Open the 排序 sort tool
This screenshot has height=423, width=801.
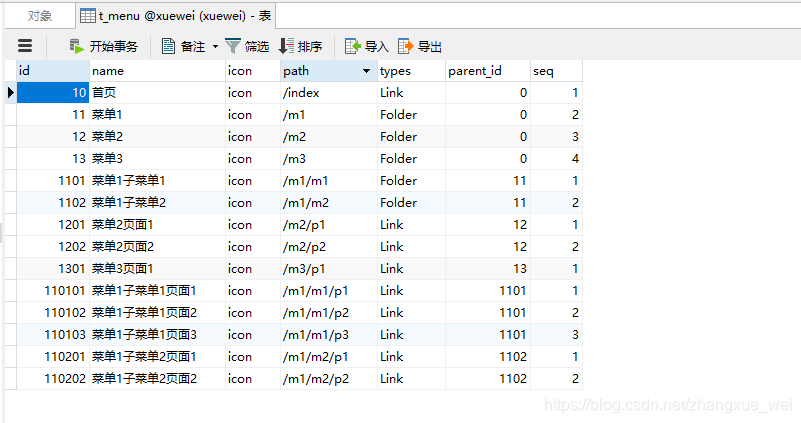(x=300, y=46)
